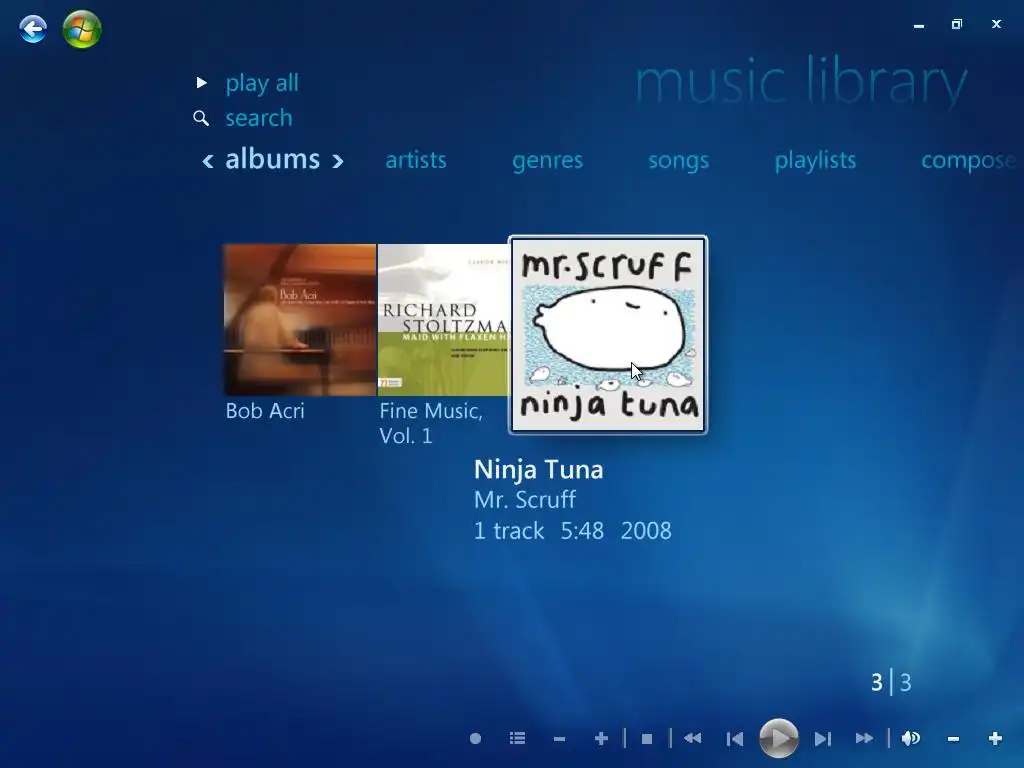Screen dimensions: 1024x768
Task: Mute audio with the speaker icon
Action: coord(910,739)
